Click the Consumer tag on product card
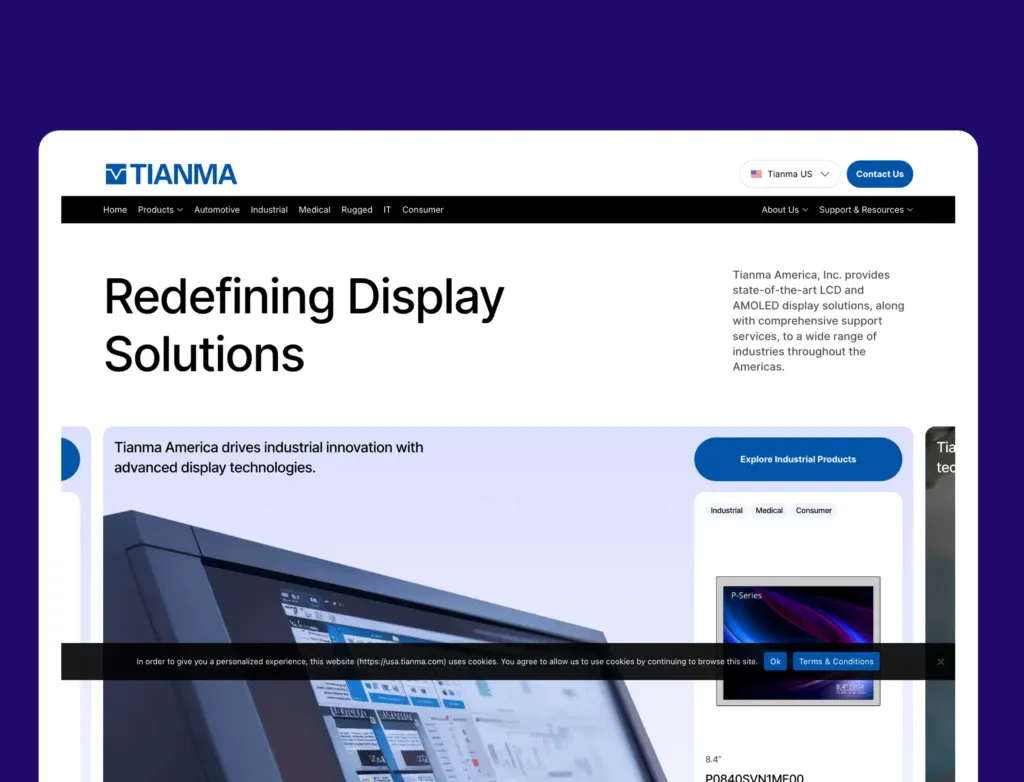Image resolution: width=1024 pixels, height=782 pixels. click(x=813, y=510)
